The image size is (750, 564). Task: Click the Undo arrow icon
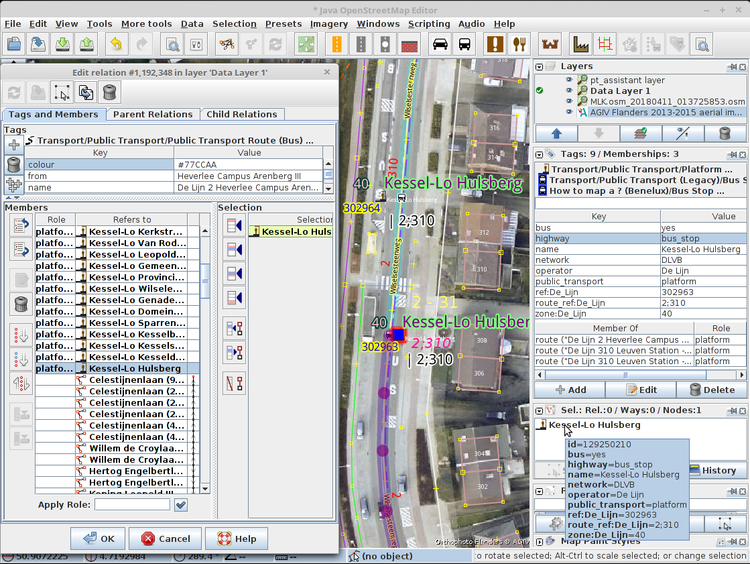click(x=116, y=44)
